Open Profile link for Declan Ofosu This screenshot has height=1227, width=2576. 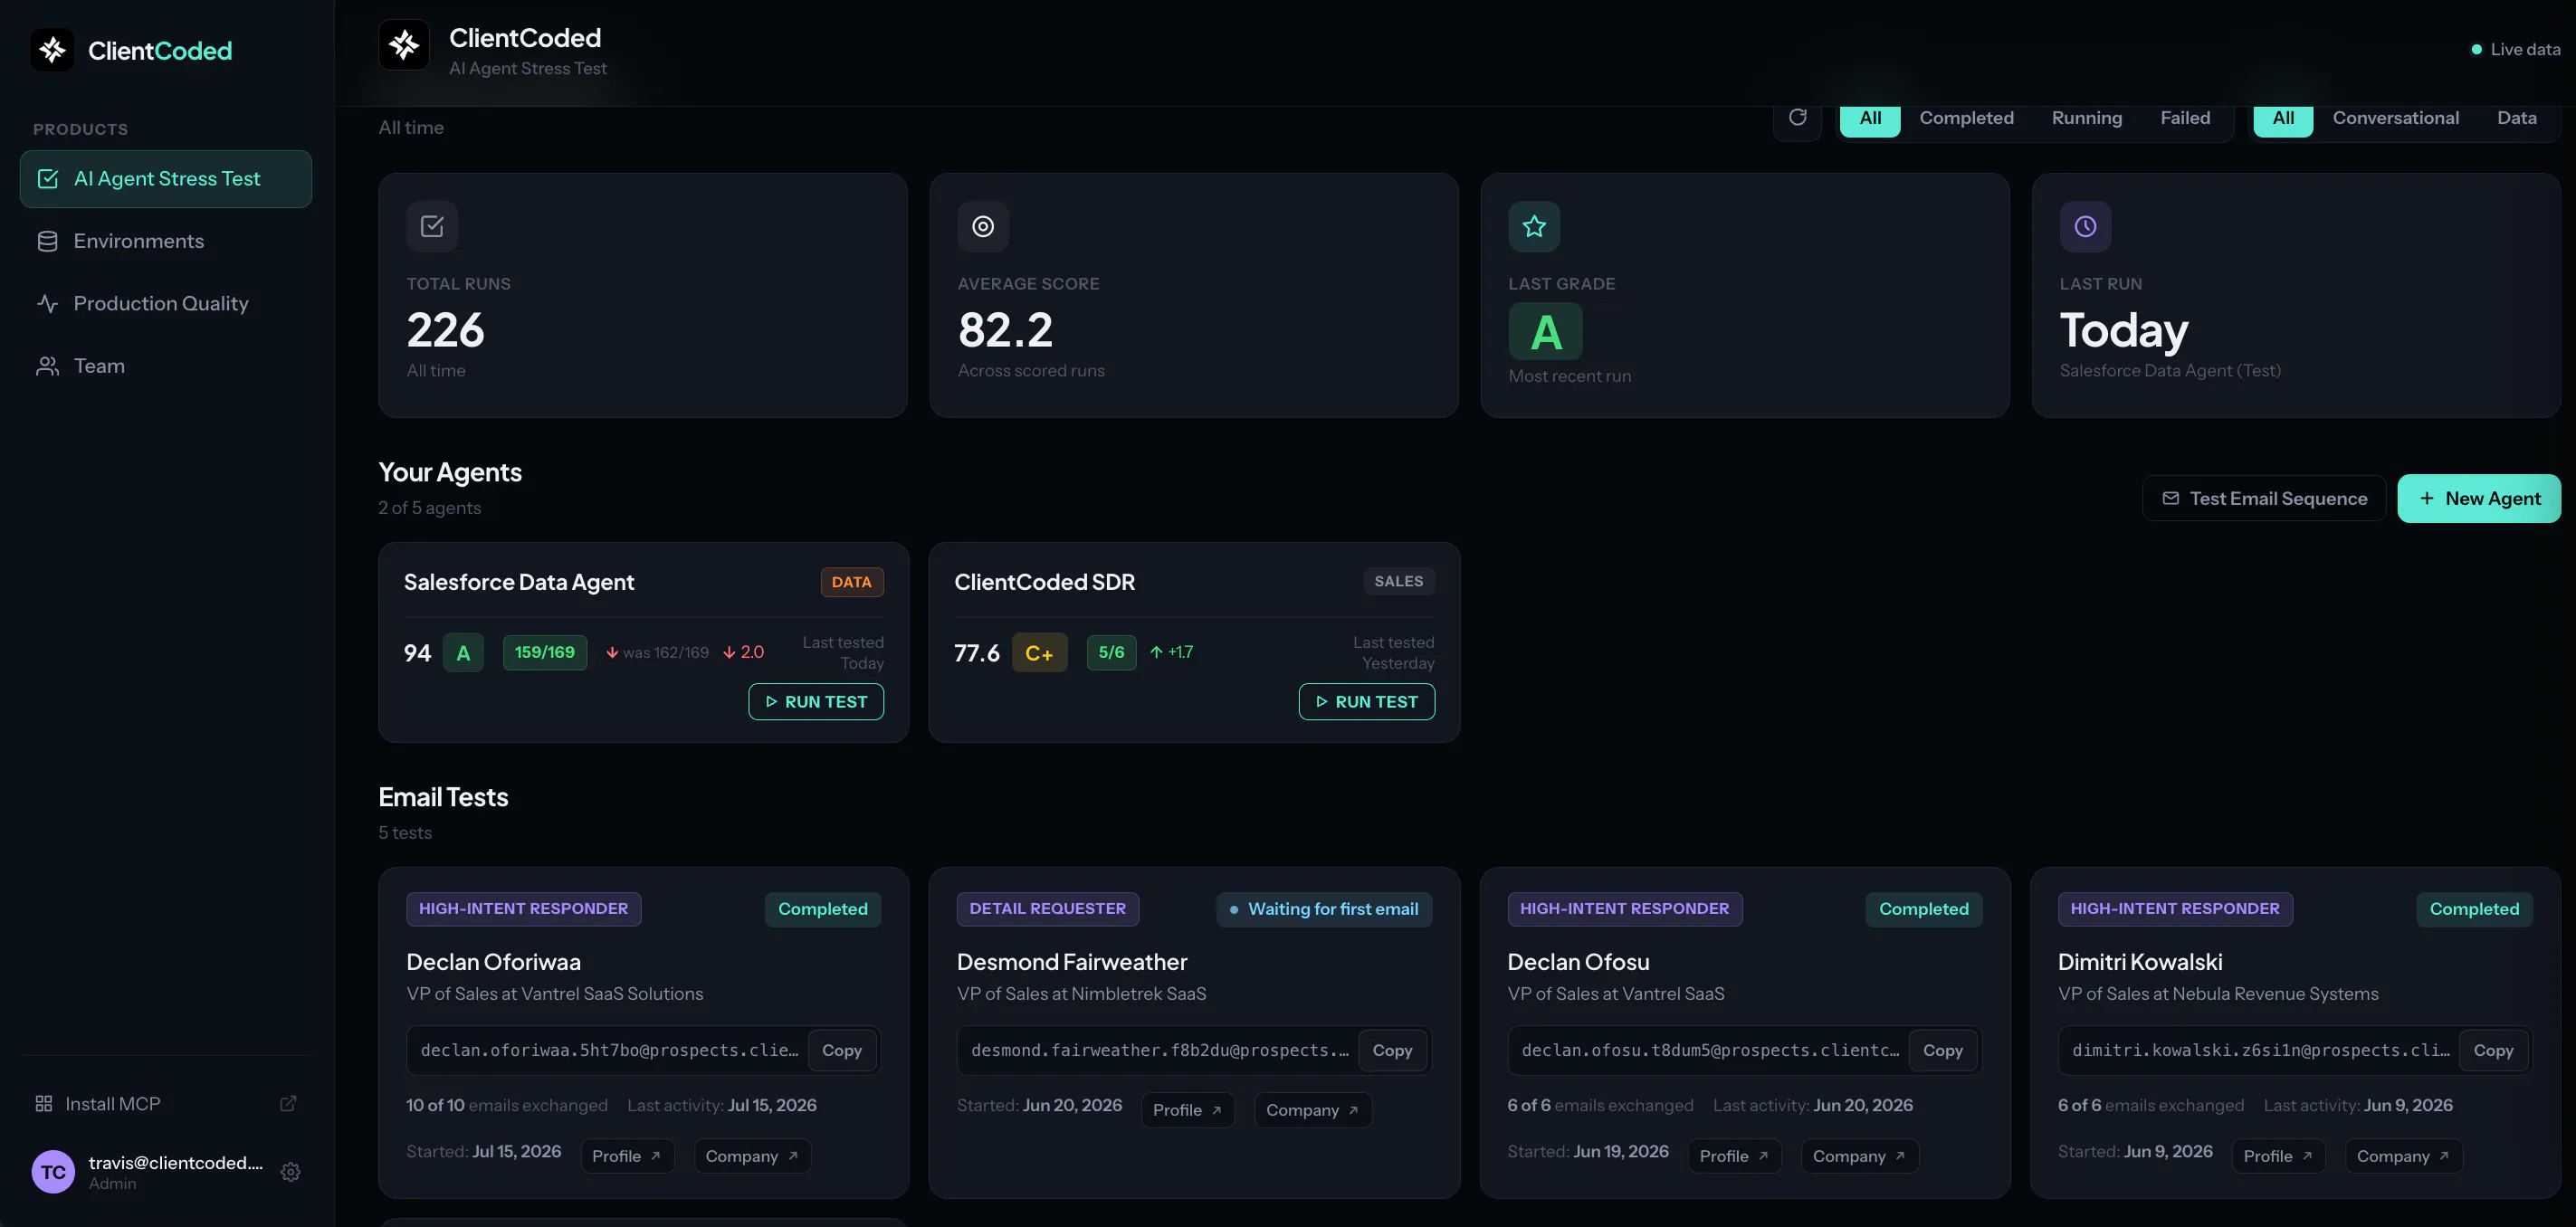pyautogui.click(x=1734, y=1156)
